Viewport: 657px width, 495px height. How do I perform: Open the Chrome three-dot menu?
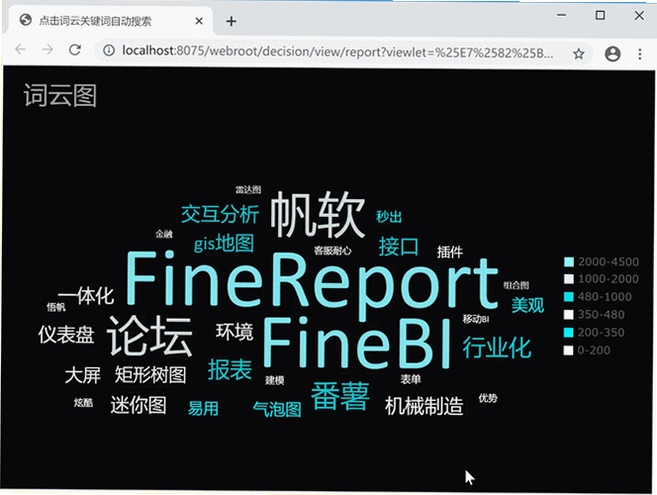tap(640, 54)
